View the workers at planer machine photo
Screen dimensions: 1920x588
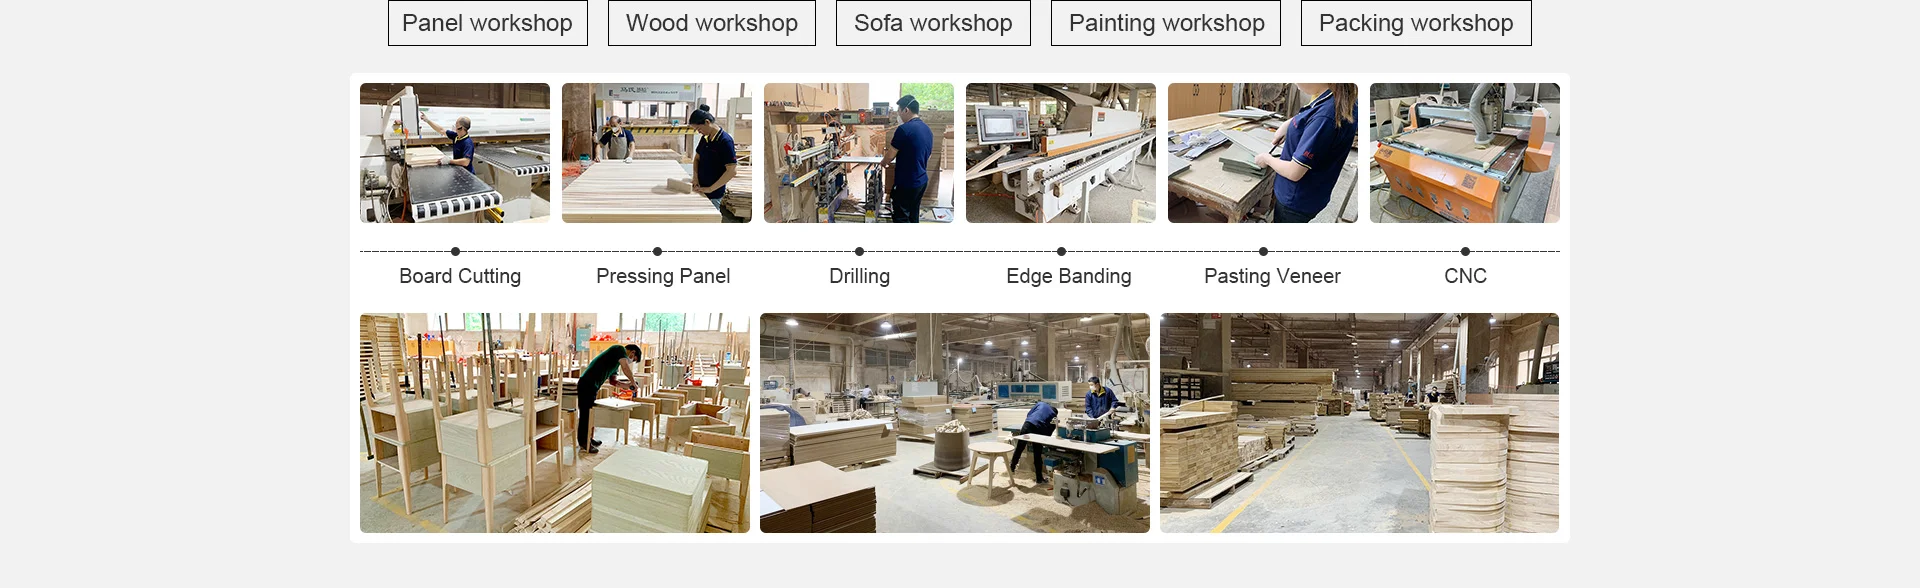(x=955, y=423)
